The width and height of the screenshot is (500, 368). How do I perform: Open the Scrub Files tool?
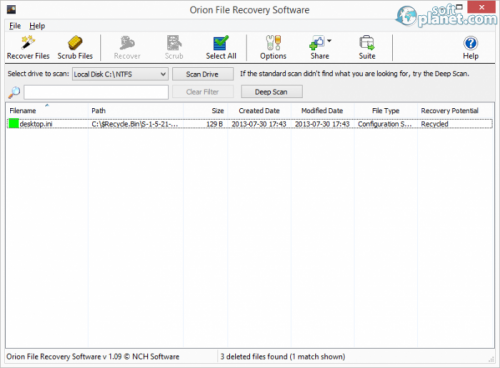pyautogui.click(x=75, y=48)
